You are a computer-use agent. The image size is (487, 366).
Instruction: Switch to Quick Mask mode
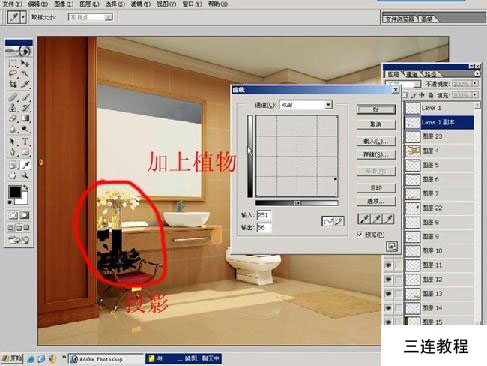point(24,215)
